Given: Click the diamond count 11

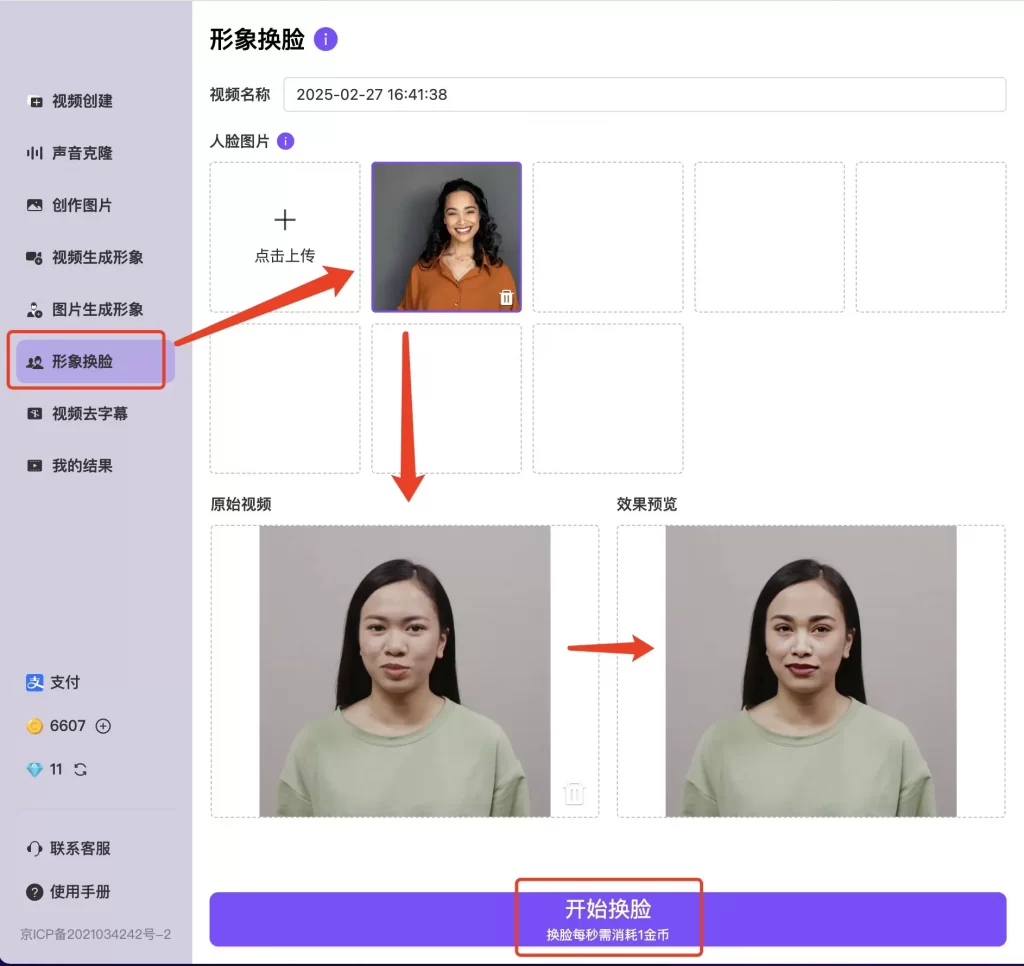Looking at the screenshot, I should point(56,769).
